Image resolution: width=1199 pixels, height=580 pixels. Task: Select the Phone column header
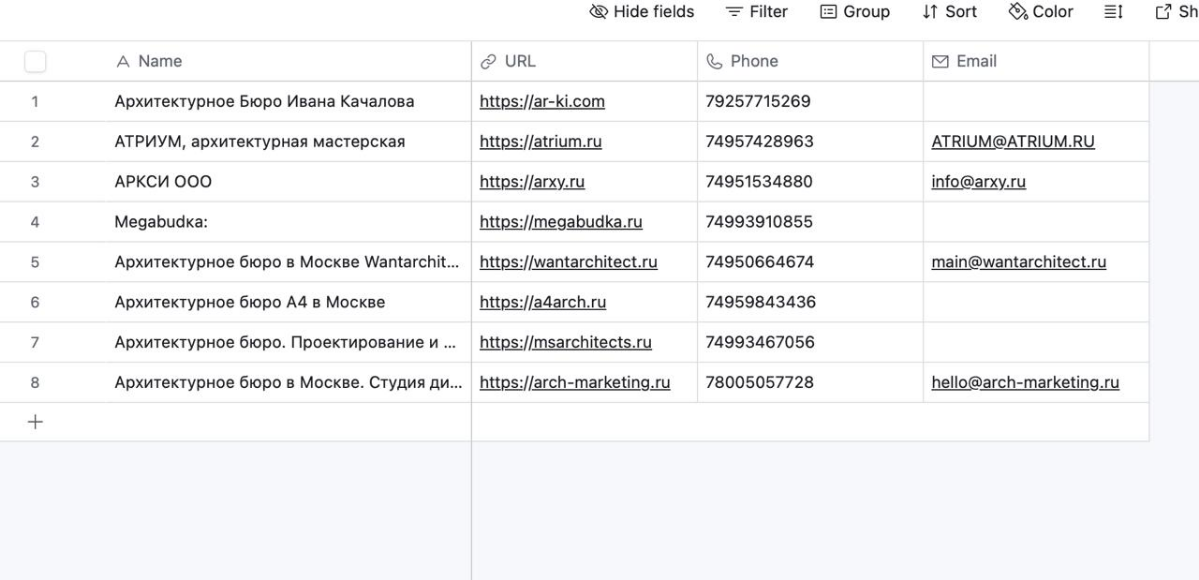(x=811, y=61)
